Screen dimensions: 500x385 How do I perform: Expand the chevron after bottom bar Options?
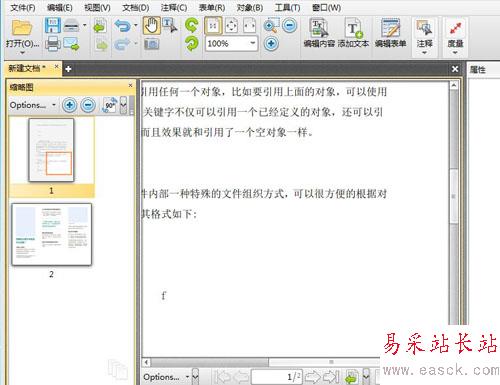[195, 377]
